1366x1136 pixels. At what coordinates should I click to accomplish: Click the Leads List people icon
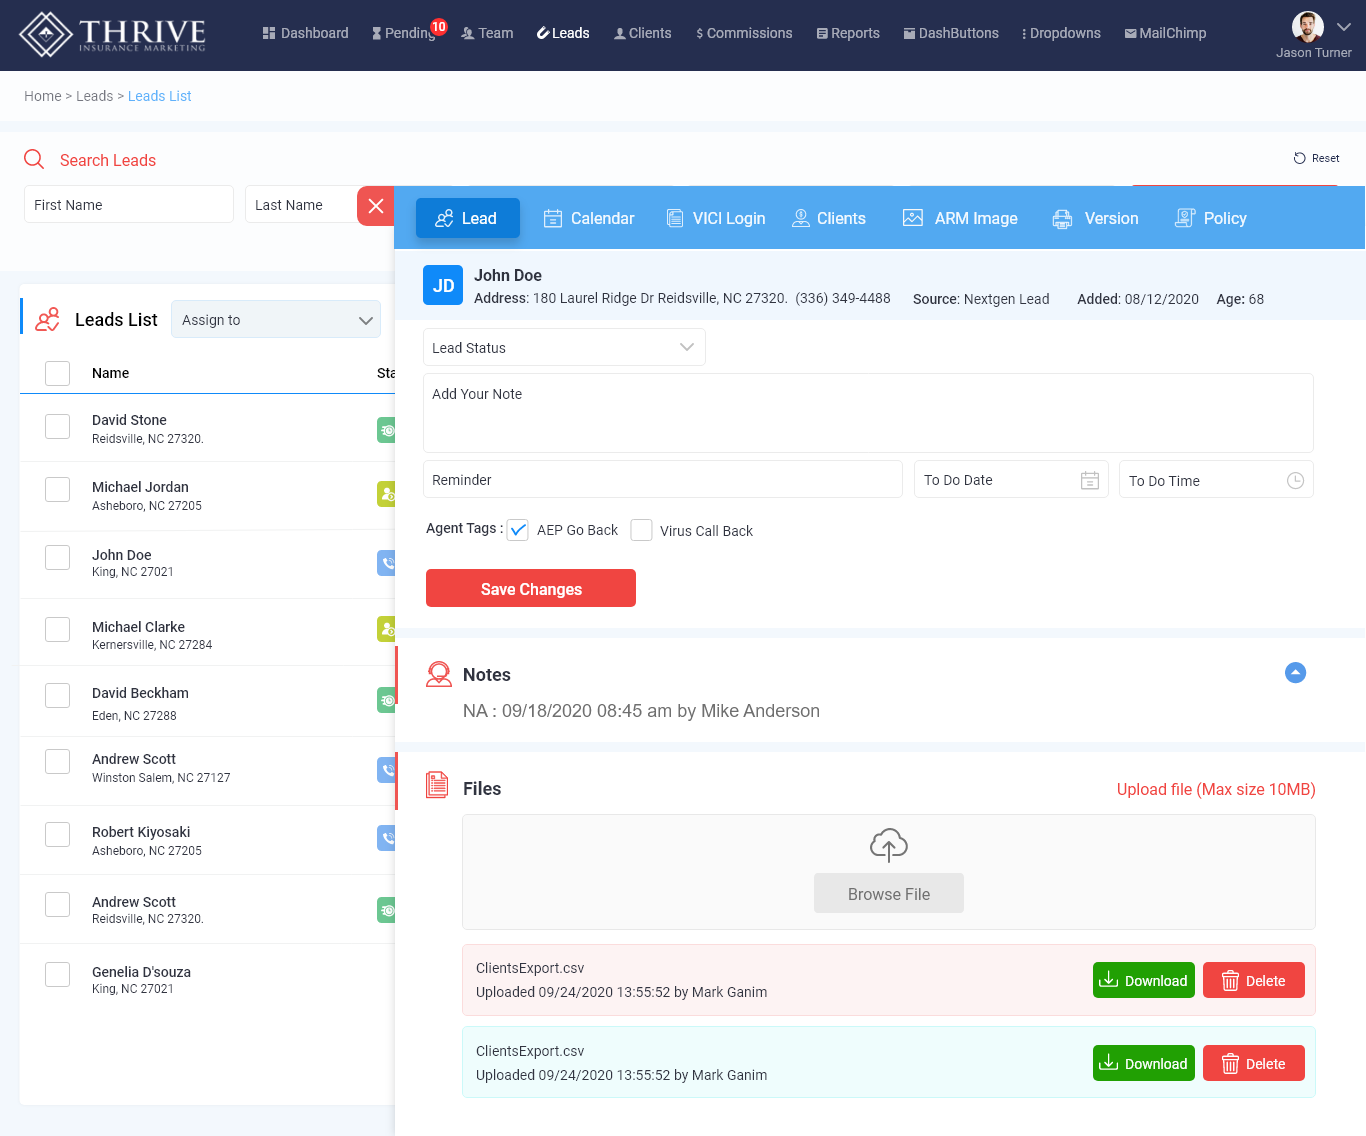pos(47,320)
